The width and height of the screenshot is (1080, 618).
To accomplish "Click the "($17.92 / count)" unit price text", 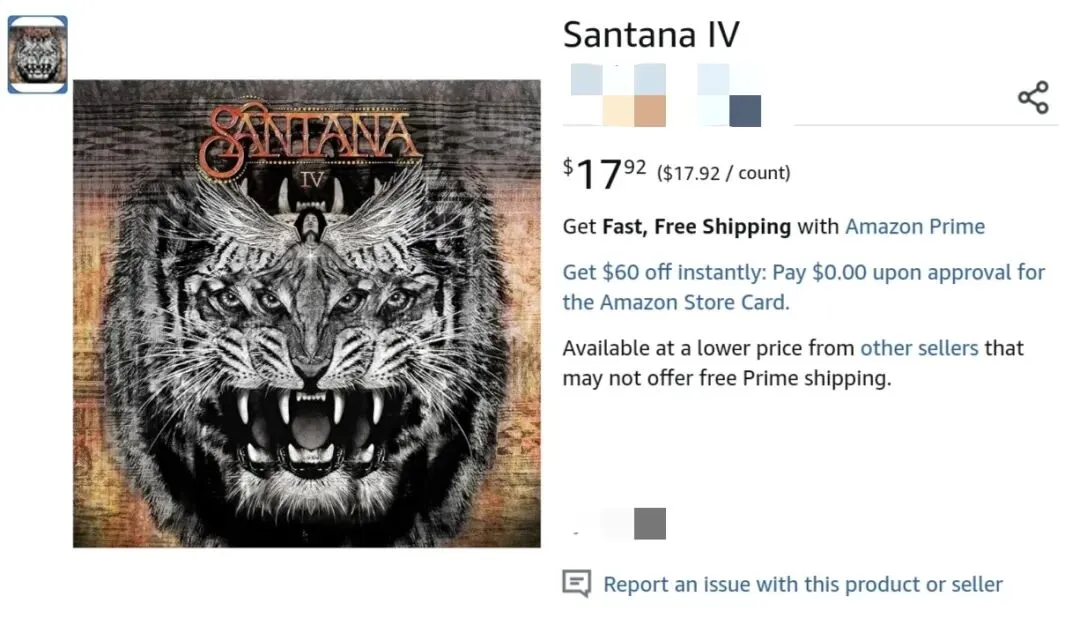I will [723, 173].
